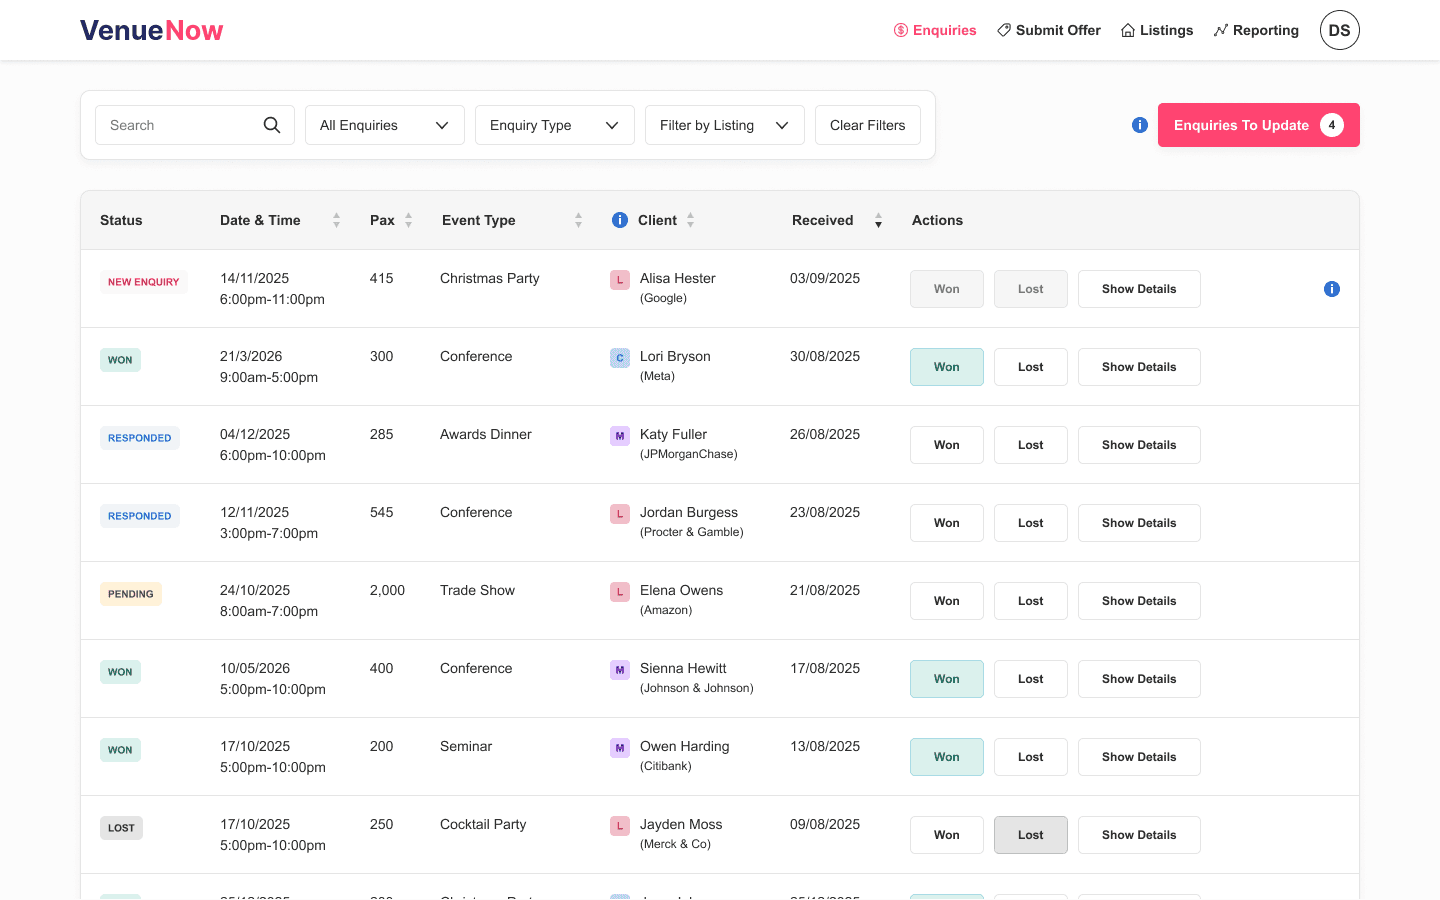
Task: Click the Status column header
Action: [121, 220]
